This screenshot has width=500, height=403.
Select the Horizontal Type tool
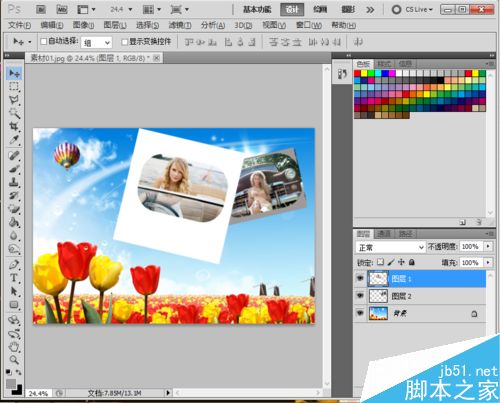[x=14, y=278]
